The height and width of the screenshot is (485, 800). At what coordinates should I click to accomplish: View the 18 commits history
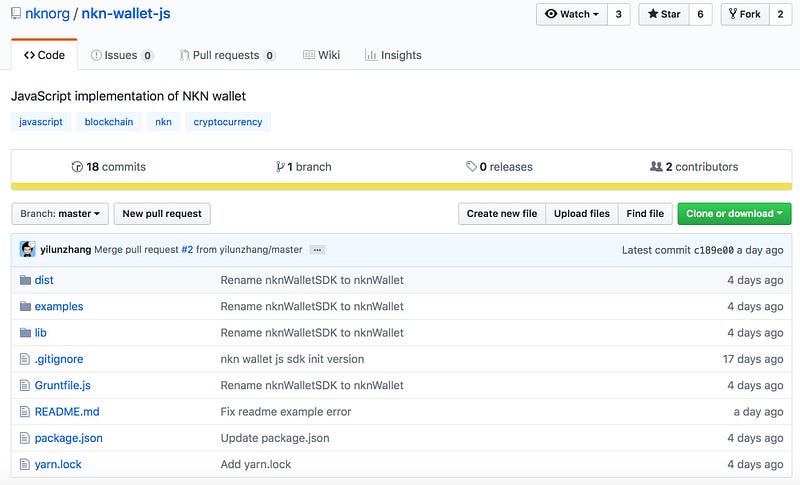(109, 167)
